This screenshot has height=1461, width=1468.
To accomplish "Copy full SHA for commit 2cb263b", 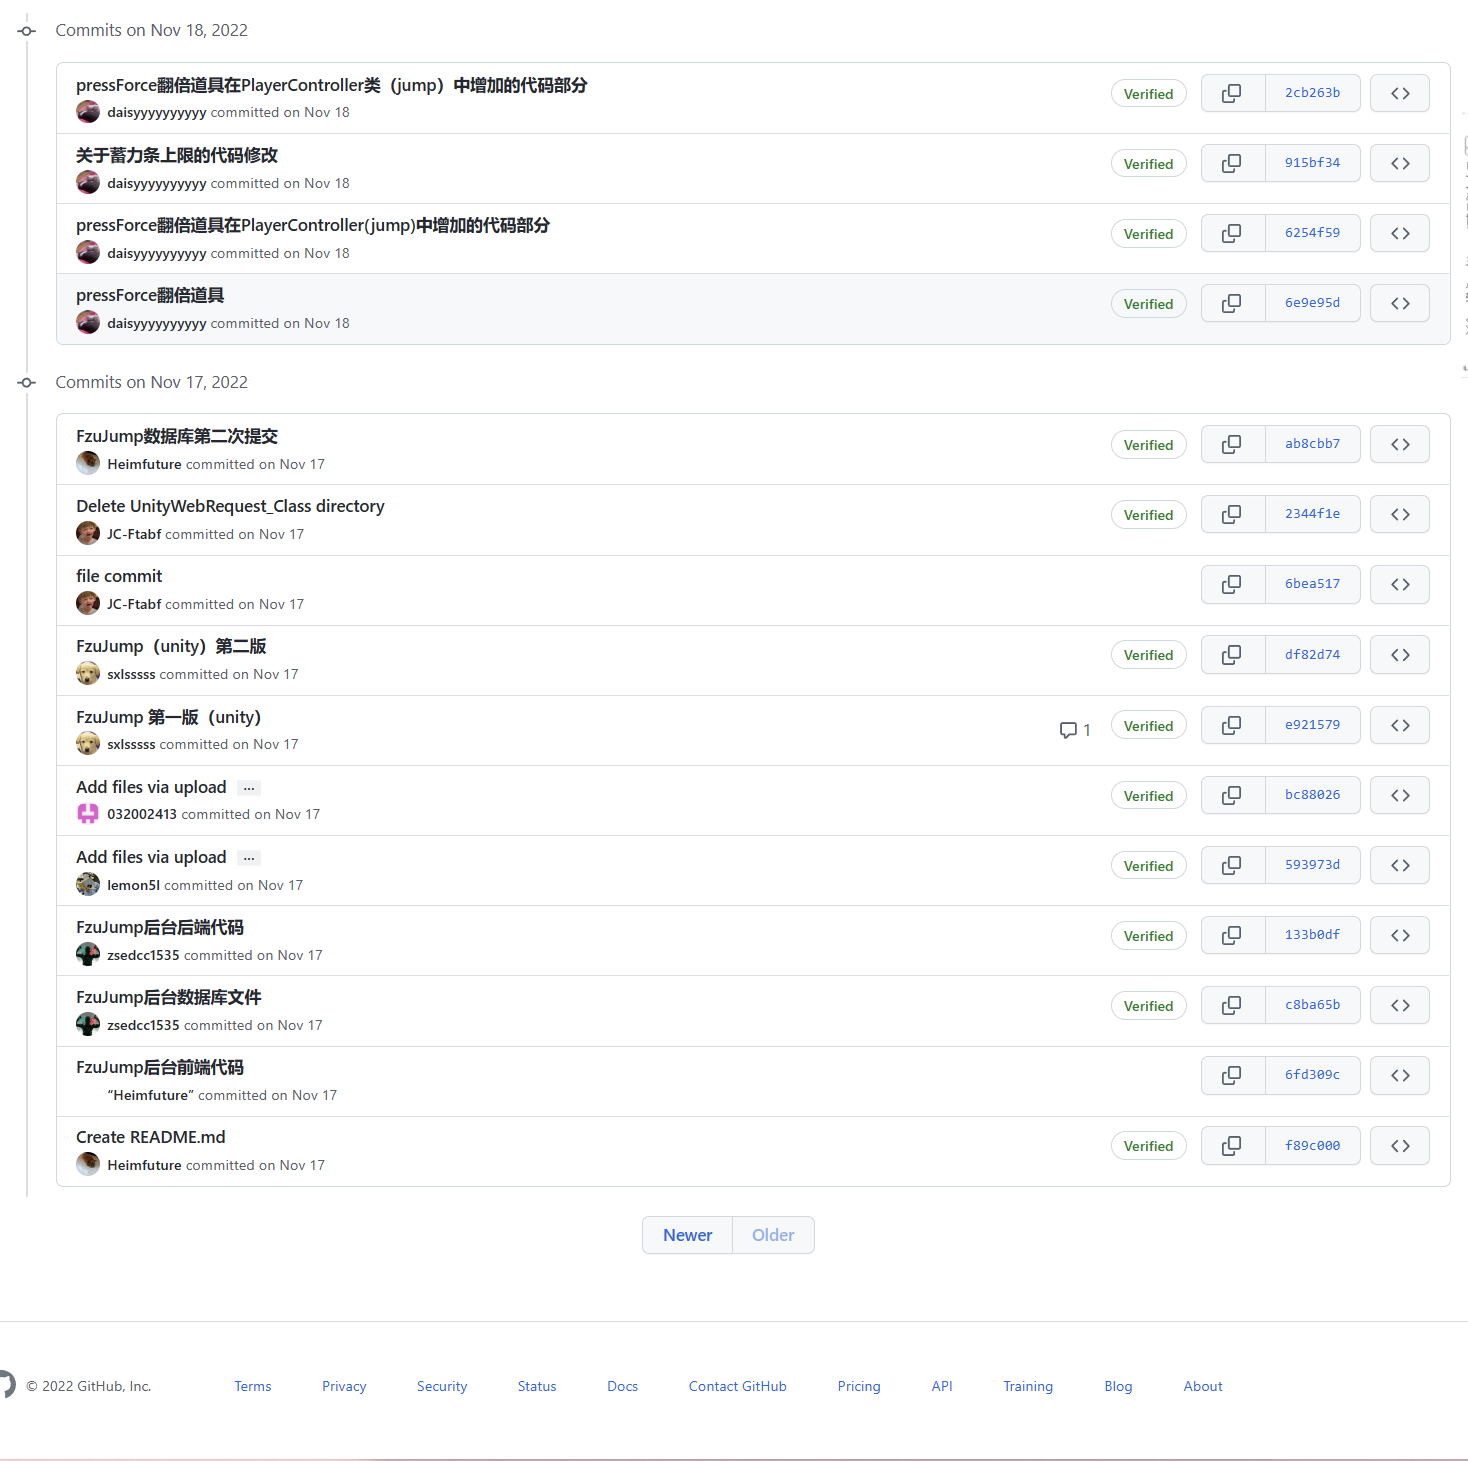I will click(1232, 93).
